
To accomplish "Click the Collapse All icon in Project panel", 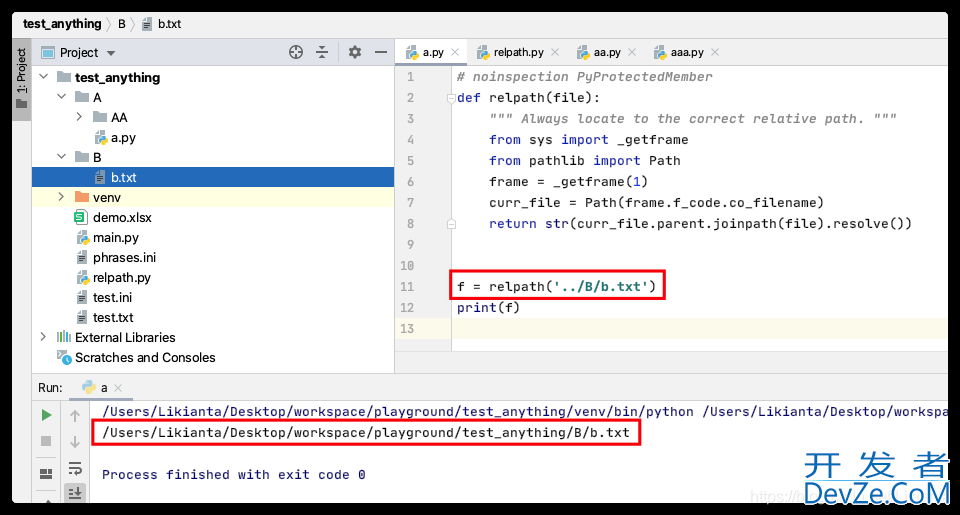I will click(322, 53).
